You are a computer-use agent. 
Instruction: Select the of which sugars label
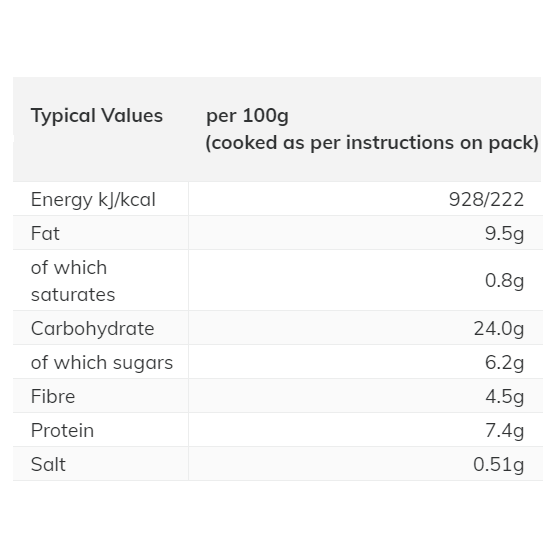[x=102, y=362]
